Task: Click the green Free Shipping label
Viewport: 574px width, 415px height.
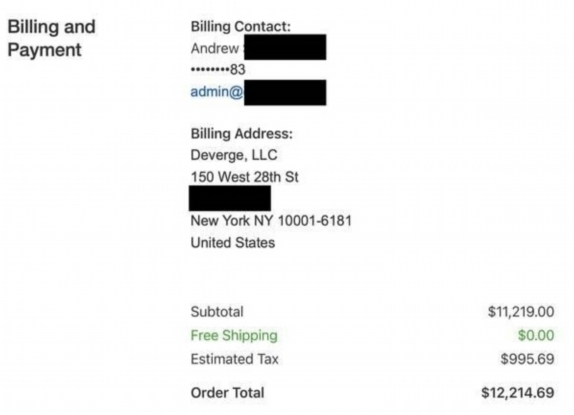Action: 234,336
